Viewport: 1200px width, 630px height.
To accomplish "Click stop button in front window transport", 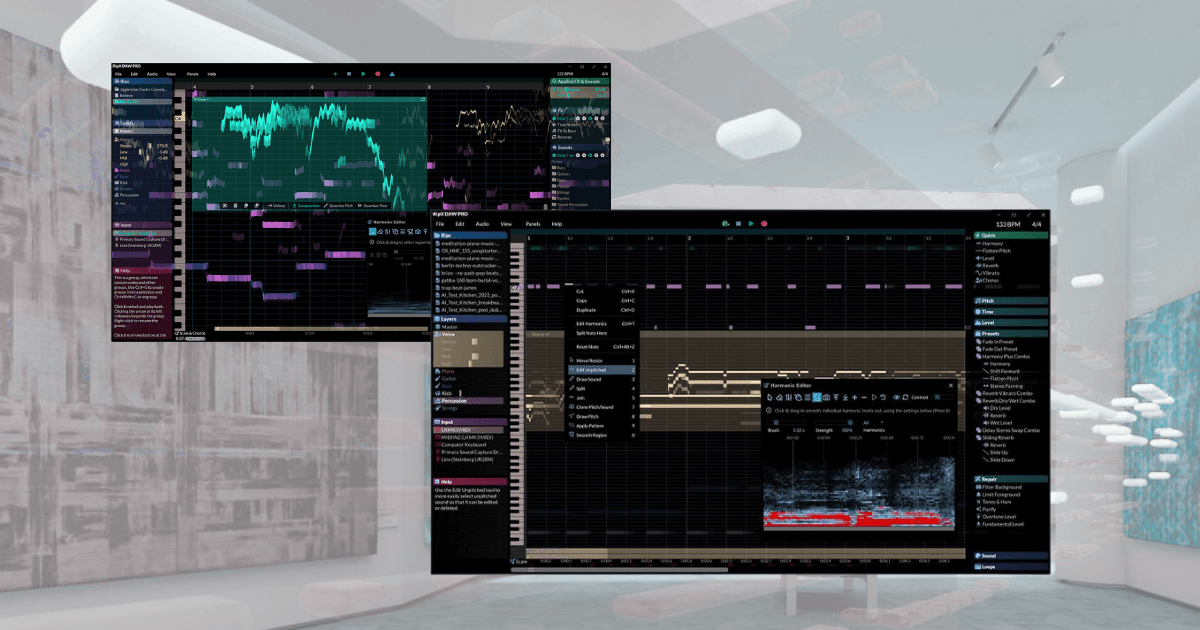I will (x=738, y=224).
